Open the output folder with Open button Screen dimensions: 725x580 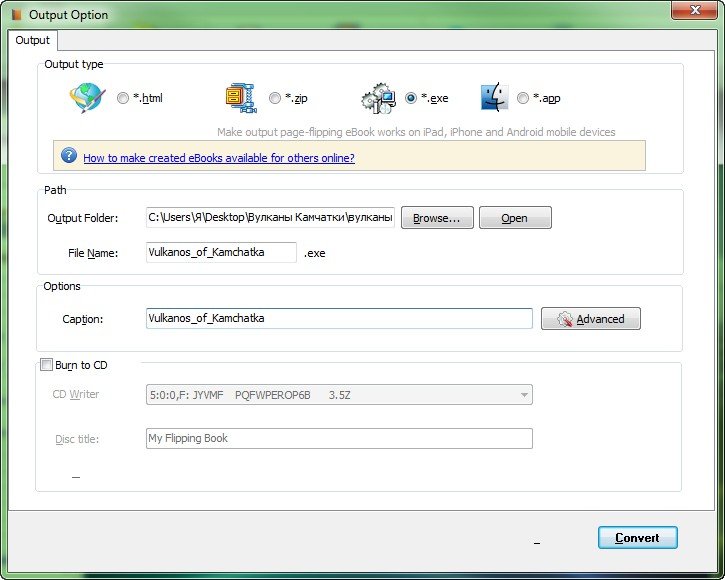click(514, 218)
